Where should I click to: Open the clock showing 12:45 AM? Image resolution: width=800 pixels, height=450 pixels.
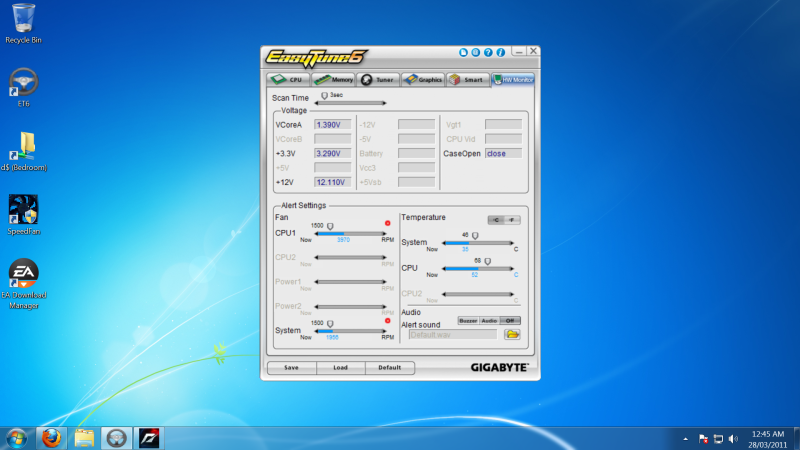768,439
